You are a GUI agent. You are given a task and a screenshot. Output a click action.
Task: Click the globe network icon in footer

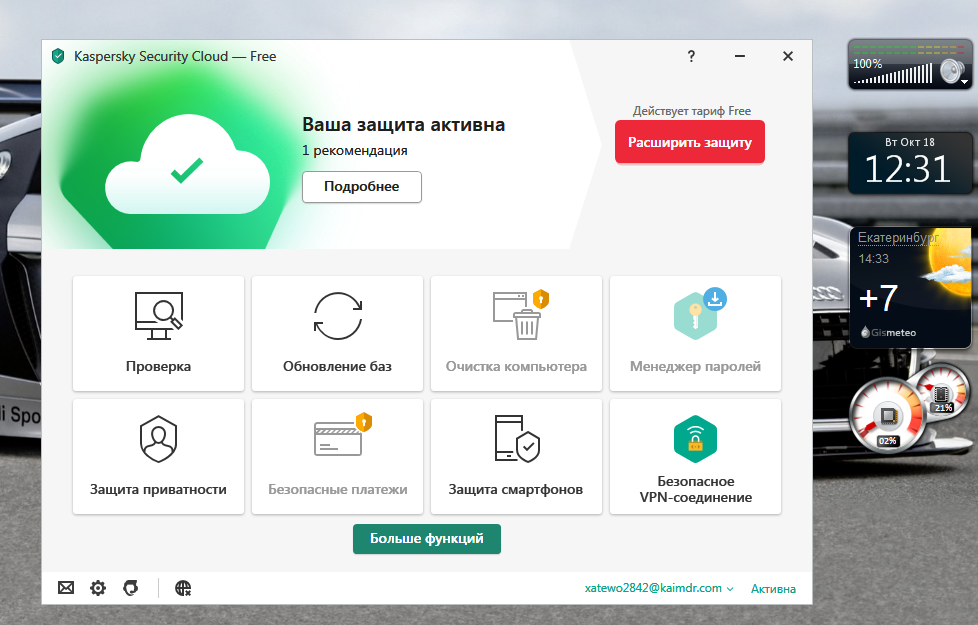pos(183,588)
